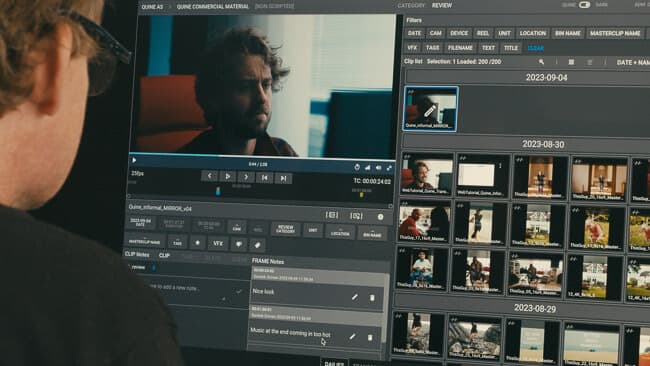Screen dimensions: 650x366
Task: Select the CLIP tab next to CLIP Notes
Action: [164, 255]
